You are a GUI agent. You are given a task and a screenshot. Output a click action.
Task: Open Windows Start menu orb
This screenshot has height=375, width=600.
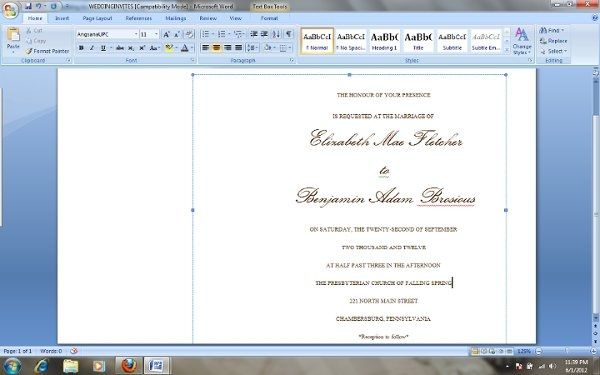[x=12, y=366]
